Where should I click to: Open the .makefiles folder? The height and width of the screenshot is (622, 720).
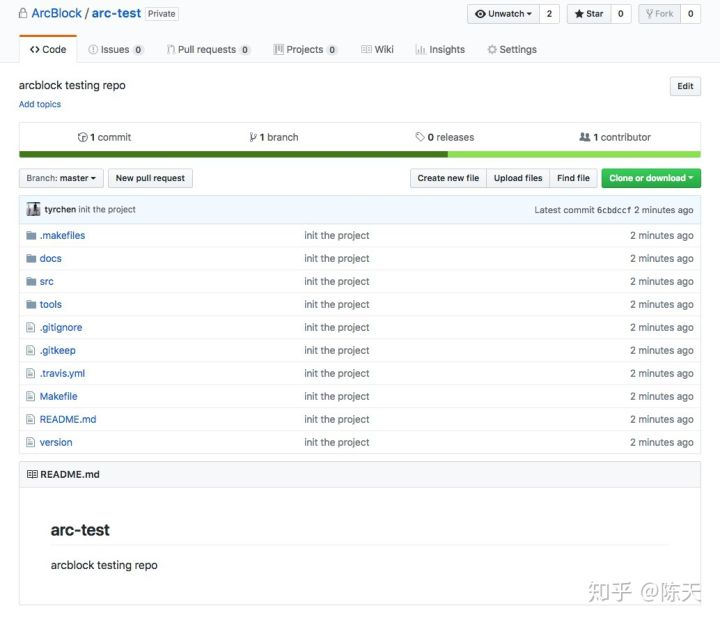point(62,235)
